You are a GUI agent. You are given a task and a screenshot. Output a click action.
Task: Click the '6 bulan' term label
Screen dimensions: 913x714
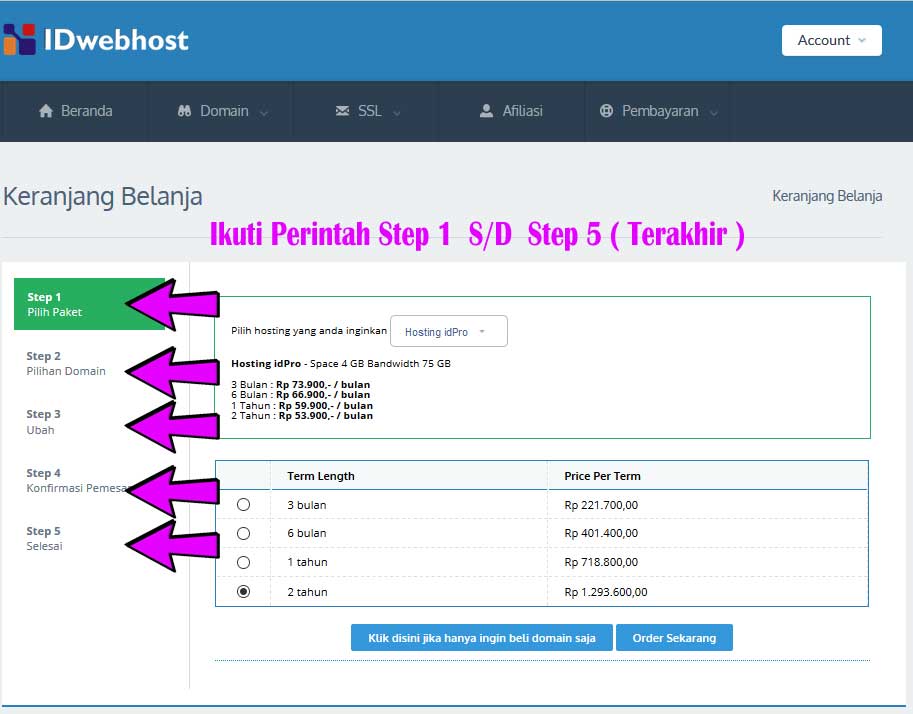click(x=307, y=533)
